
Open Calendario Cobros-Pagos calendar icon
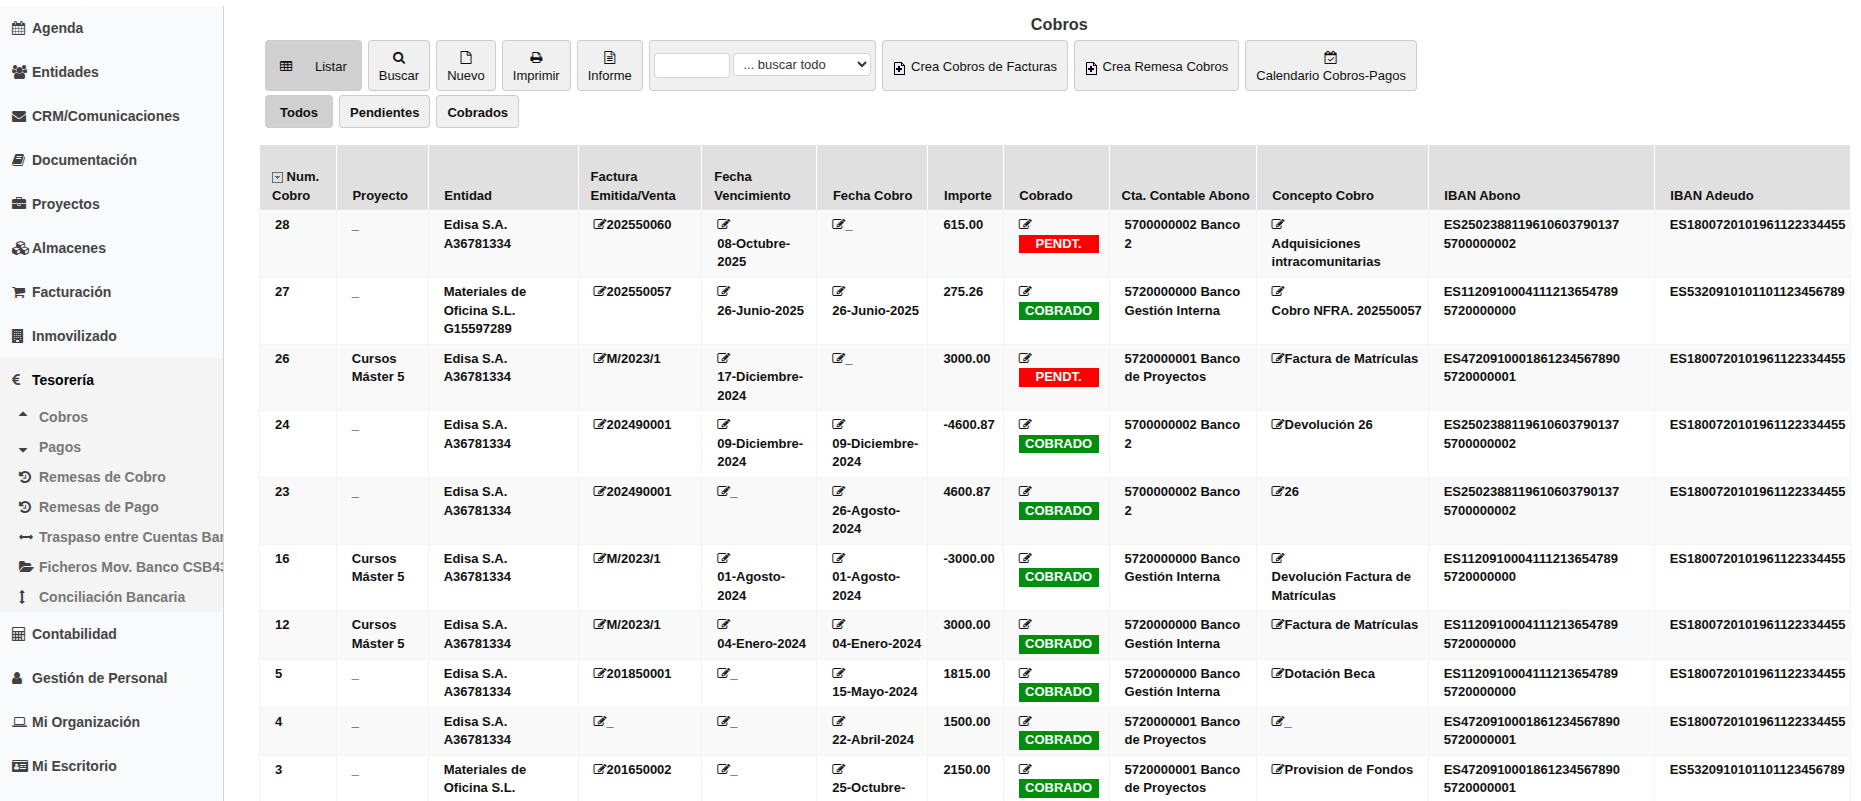pos(1330,58)
